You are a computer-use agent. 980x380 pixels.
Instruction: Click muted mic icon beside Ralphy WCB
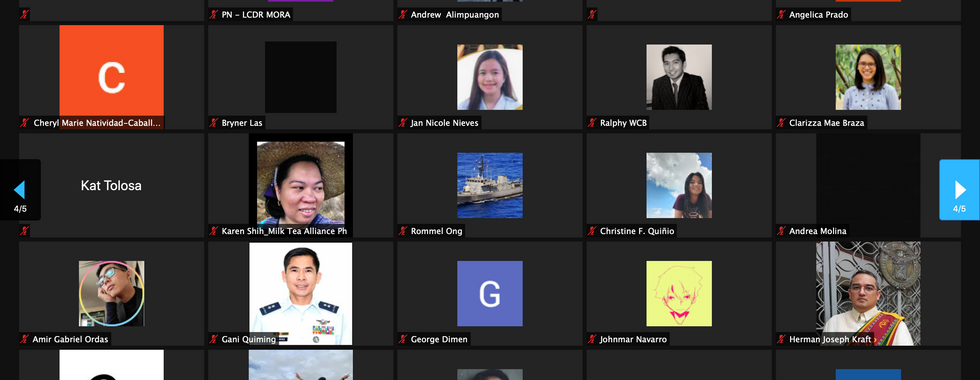592,123
